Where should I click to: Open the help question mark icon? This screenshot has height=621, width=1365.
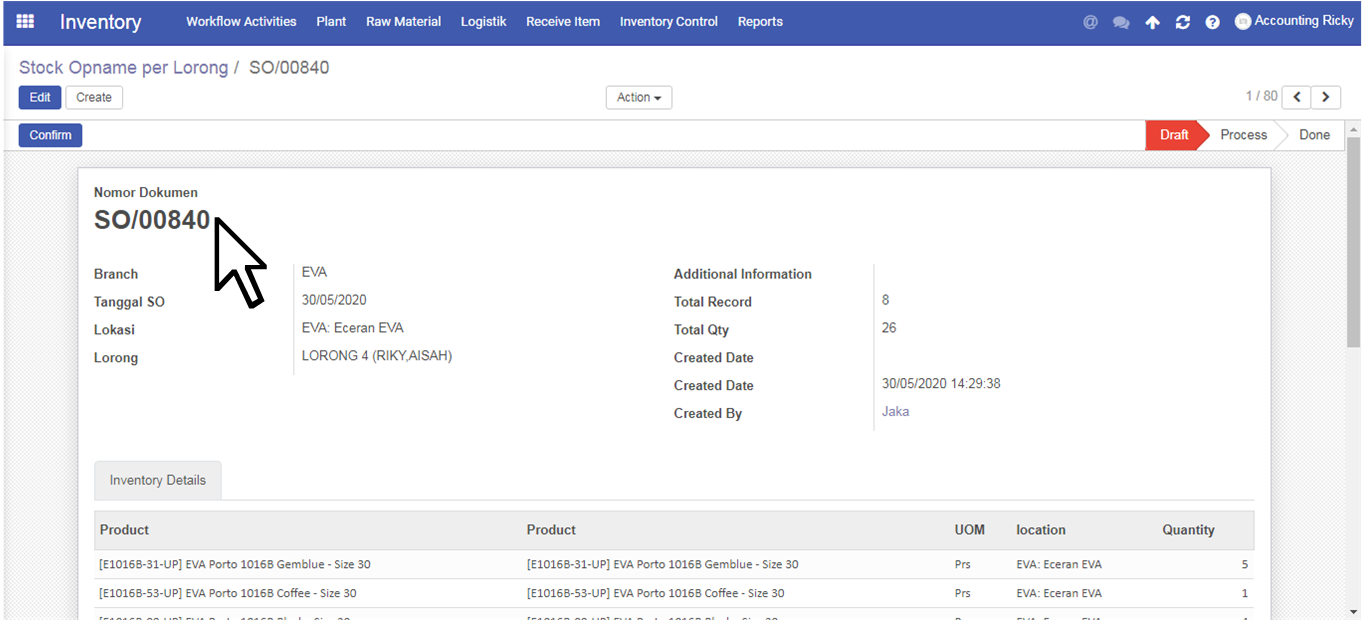coord(1212,22)
